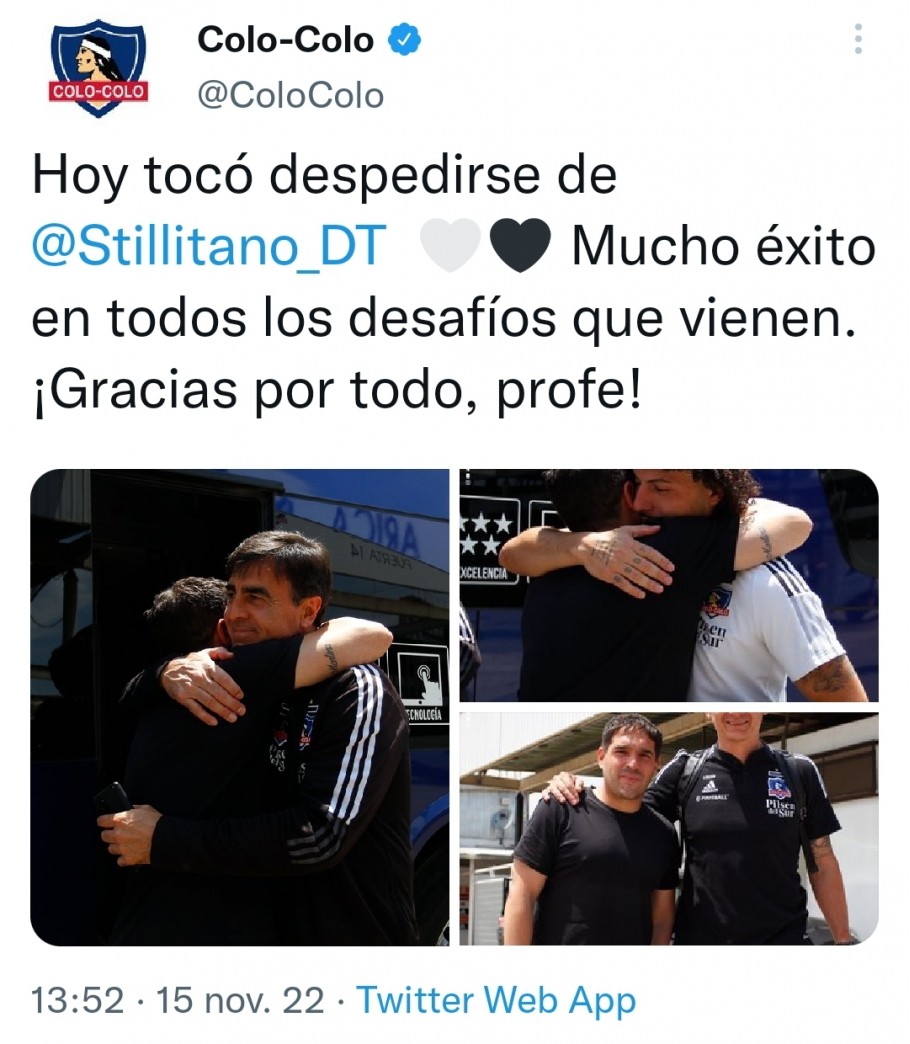
Task: Open the photo of the curly-haired player hugging
Action: [x=669, y=585]
